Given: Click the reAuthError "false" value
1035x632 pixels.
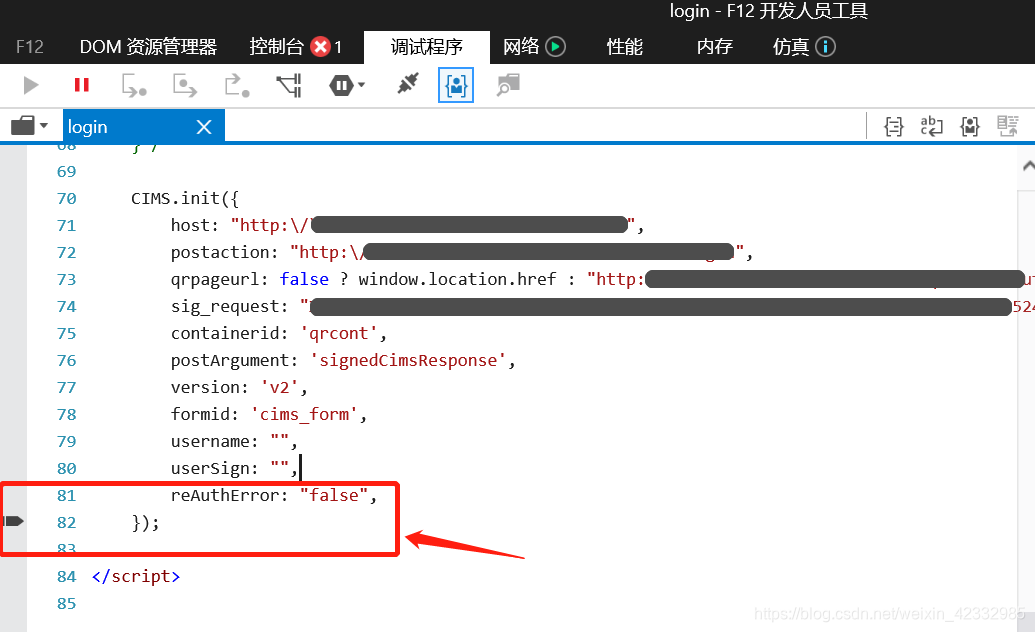Looking at the screenshot, I should 334,495.
